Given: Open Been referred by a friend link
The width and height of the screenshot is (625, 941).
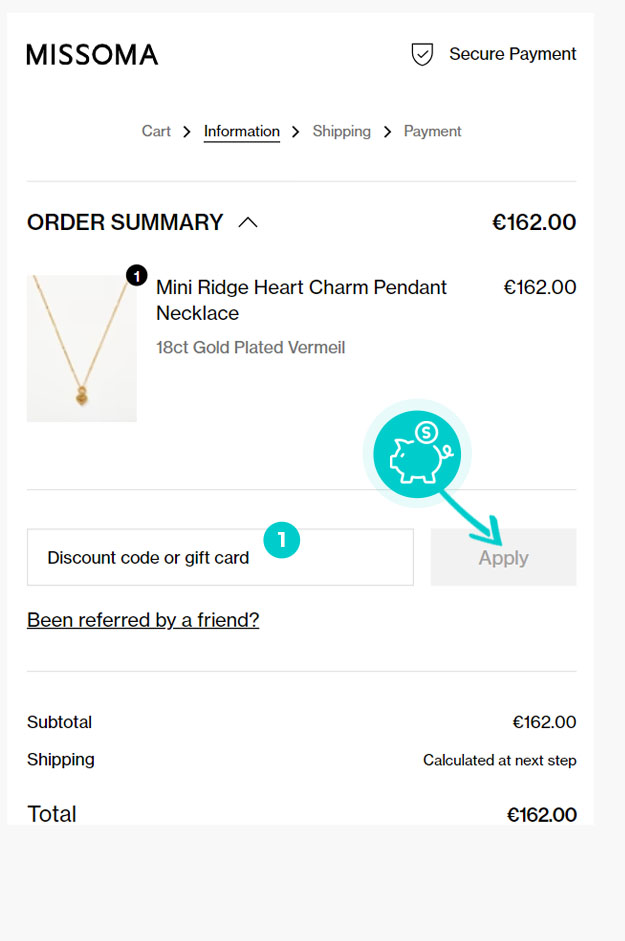Looking at the screenshot, I should pyautogui.click(x=143, y=620).
